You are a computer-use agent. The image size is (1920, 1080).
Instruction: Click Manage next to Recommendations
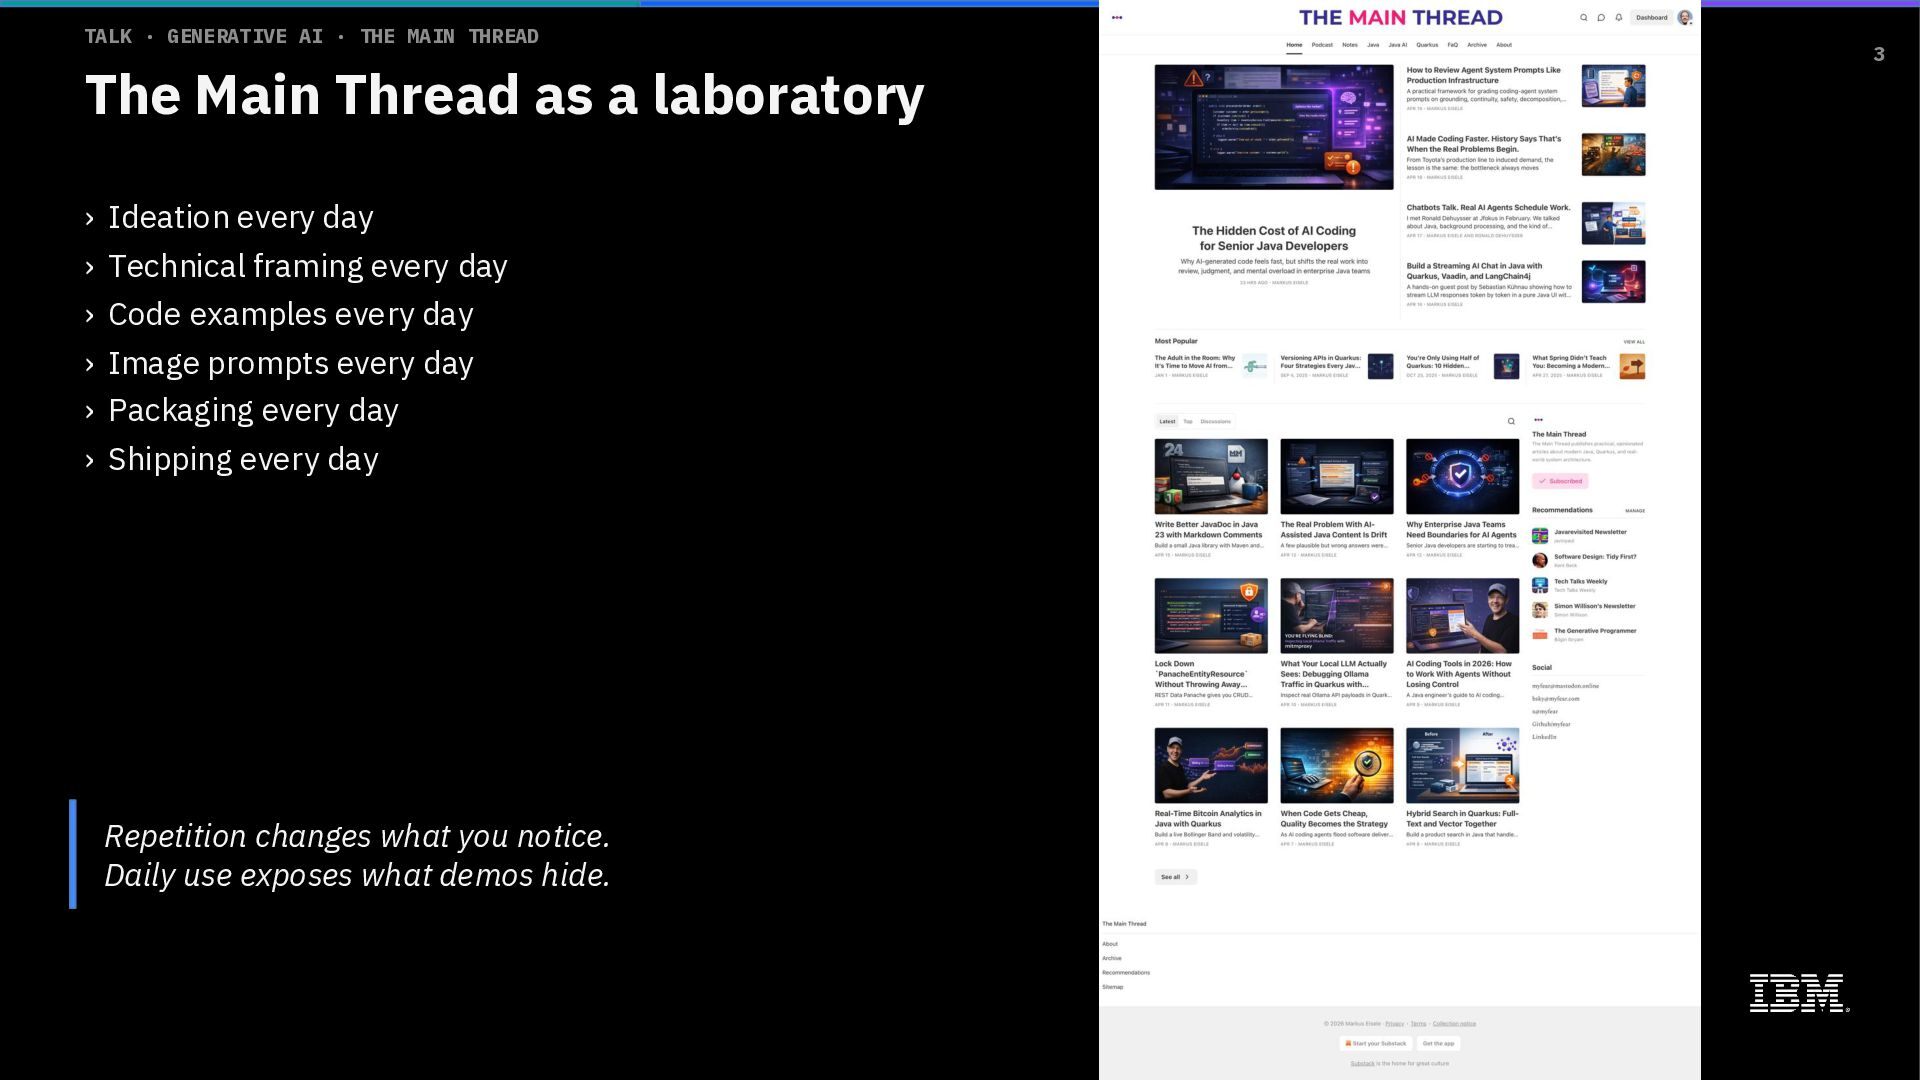(x=1635, y=511)
